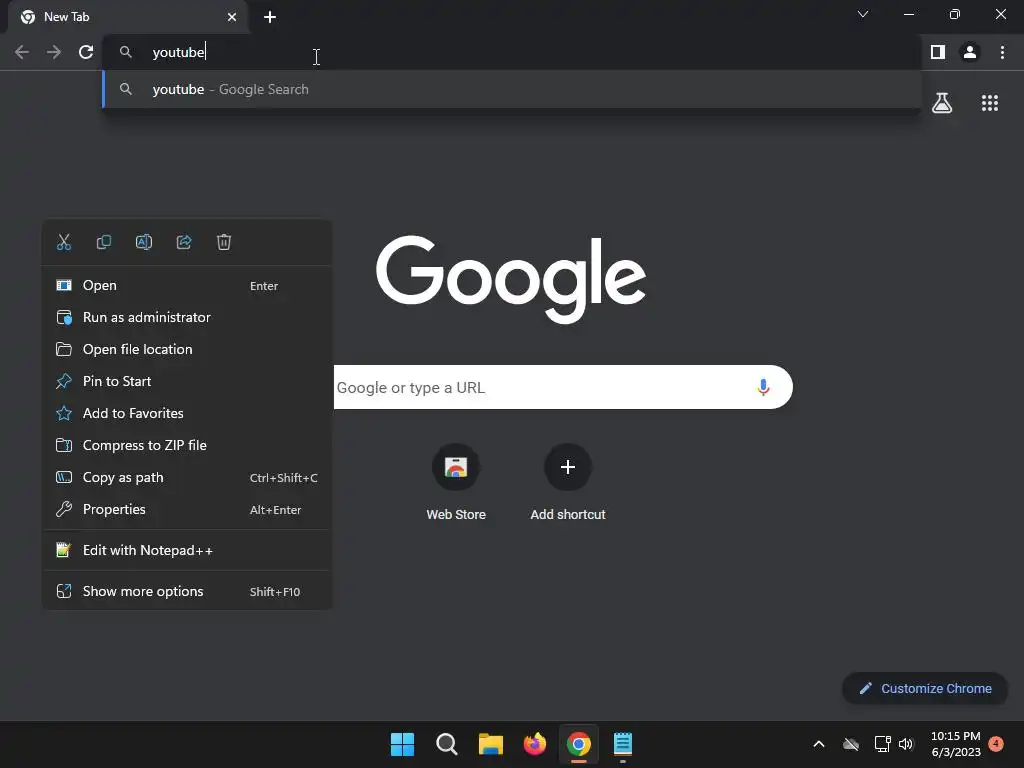Click the OneDrive cloud tray icon
This screenshot has height=768, width=1024.
850,744
